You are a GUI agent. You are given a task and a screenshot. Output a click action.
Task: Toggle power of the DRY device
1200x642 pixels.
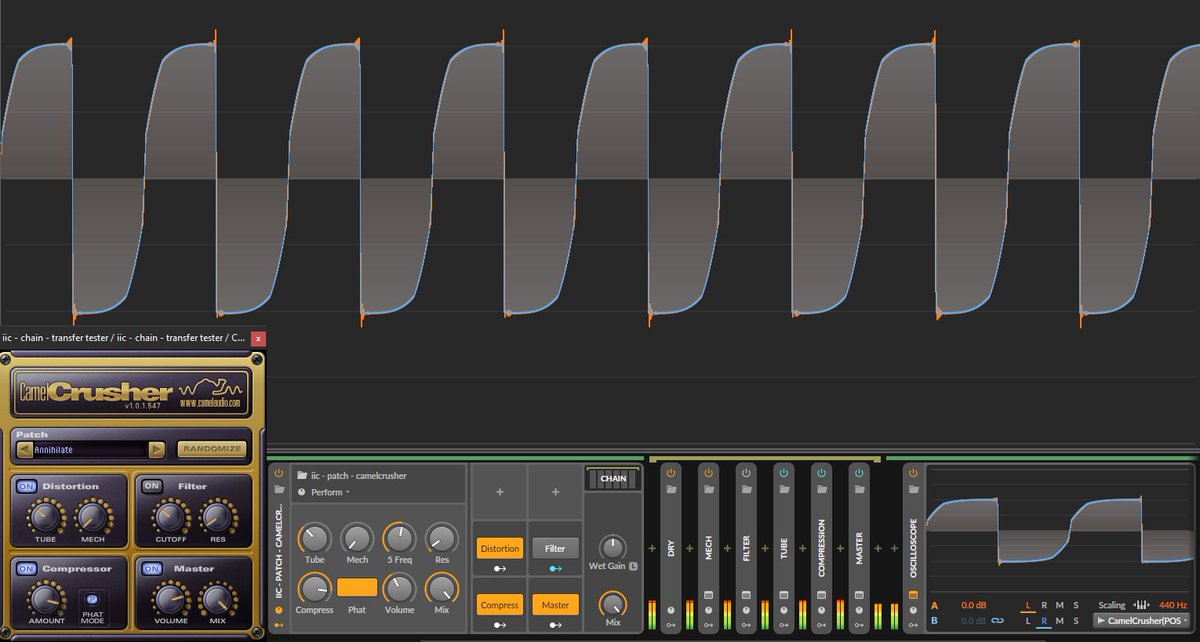coord(671,473)
